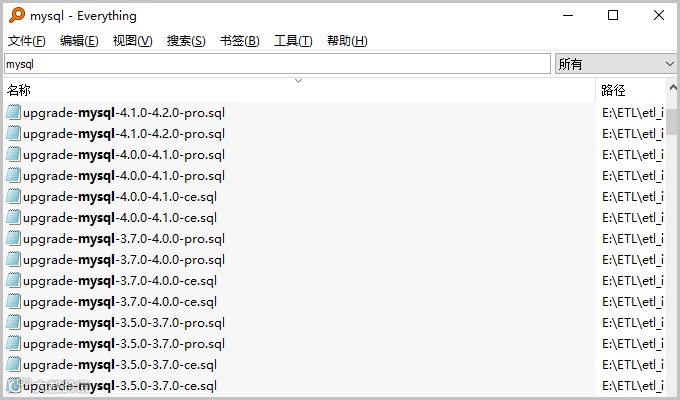Screen dimensions: 680x400
Task: Expand the 所有 filter dropdown
Action: click(615, 64)
